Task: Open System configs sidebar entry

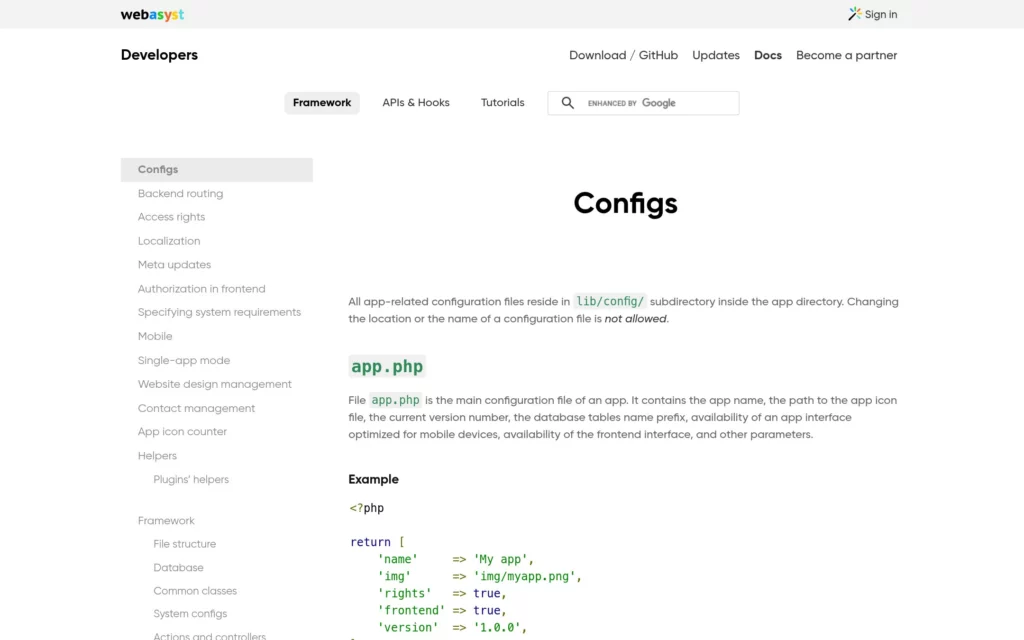Action: pos(190,614)
